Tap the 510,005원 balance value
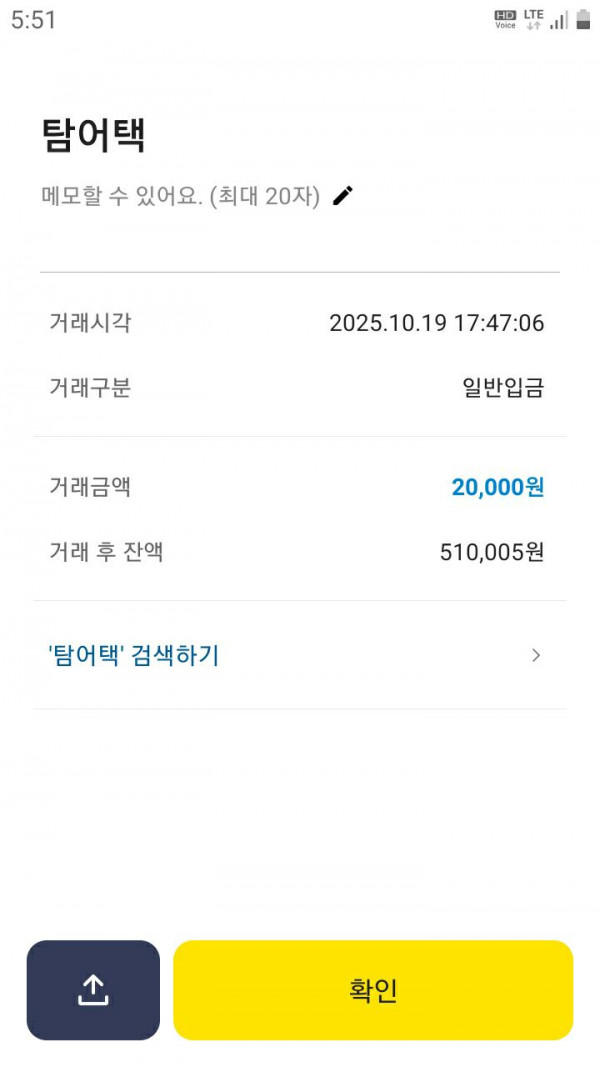 [491, 552]
